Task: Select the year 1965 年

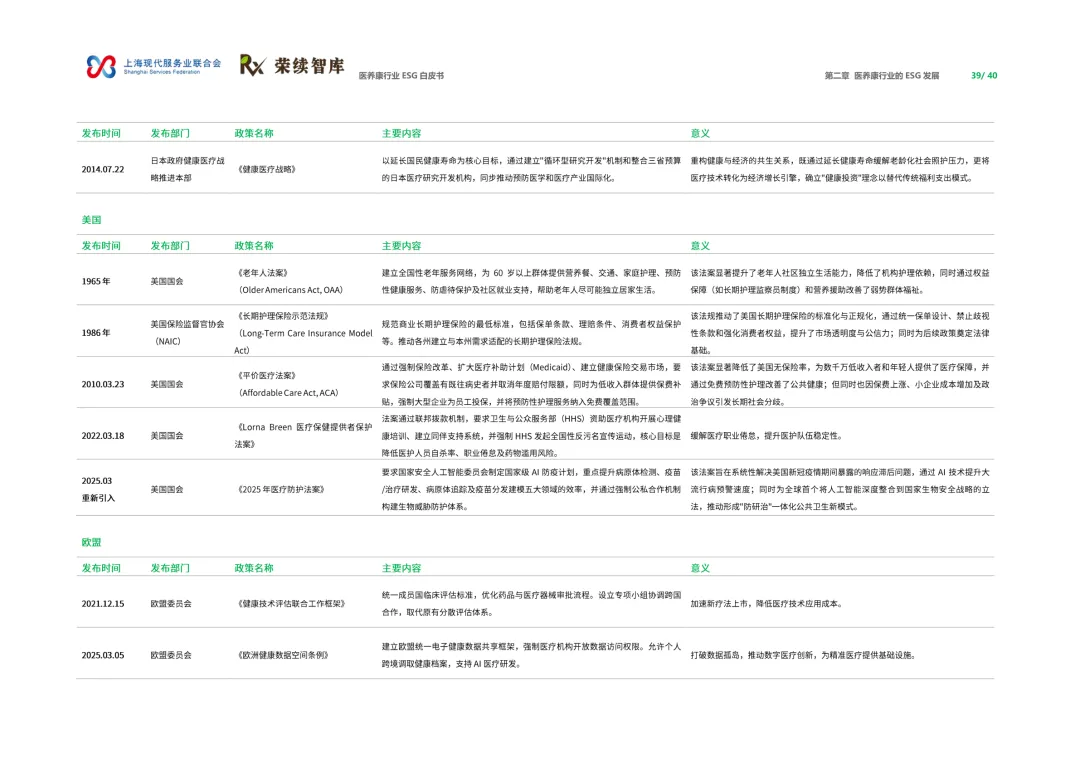Action: [96, 282]
